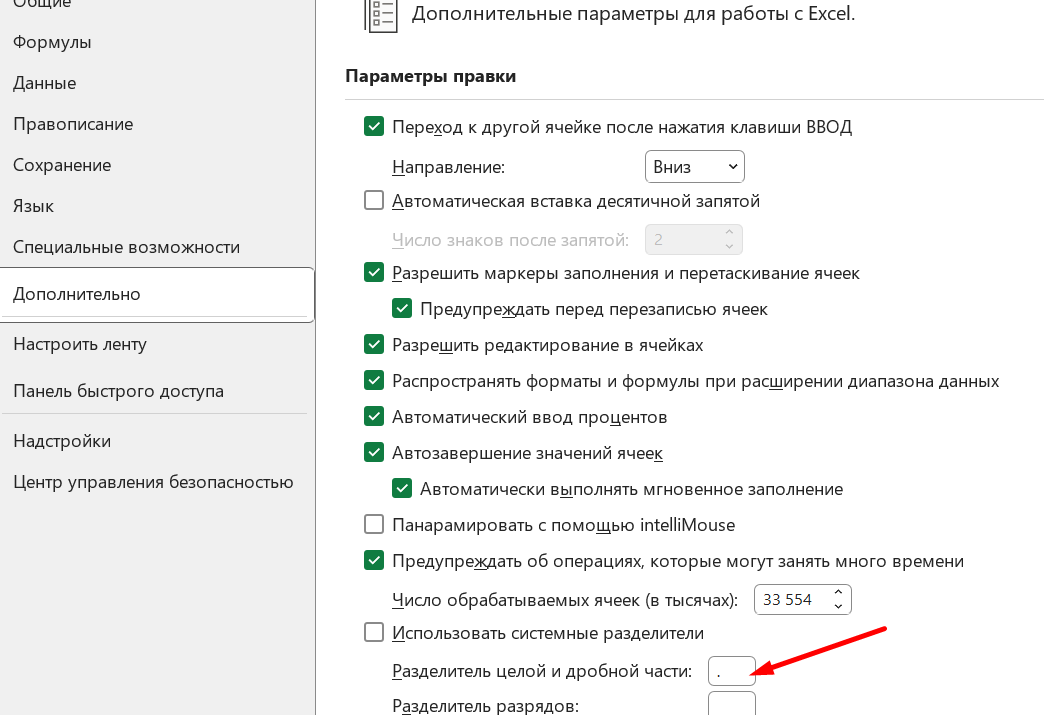Toggle Разрешить маркеры заполнения и перетаскивание ячеек
The width and height of the screenshot is (1044, 715).
coord(374,272)
